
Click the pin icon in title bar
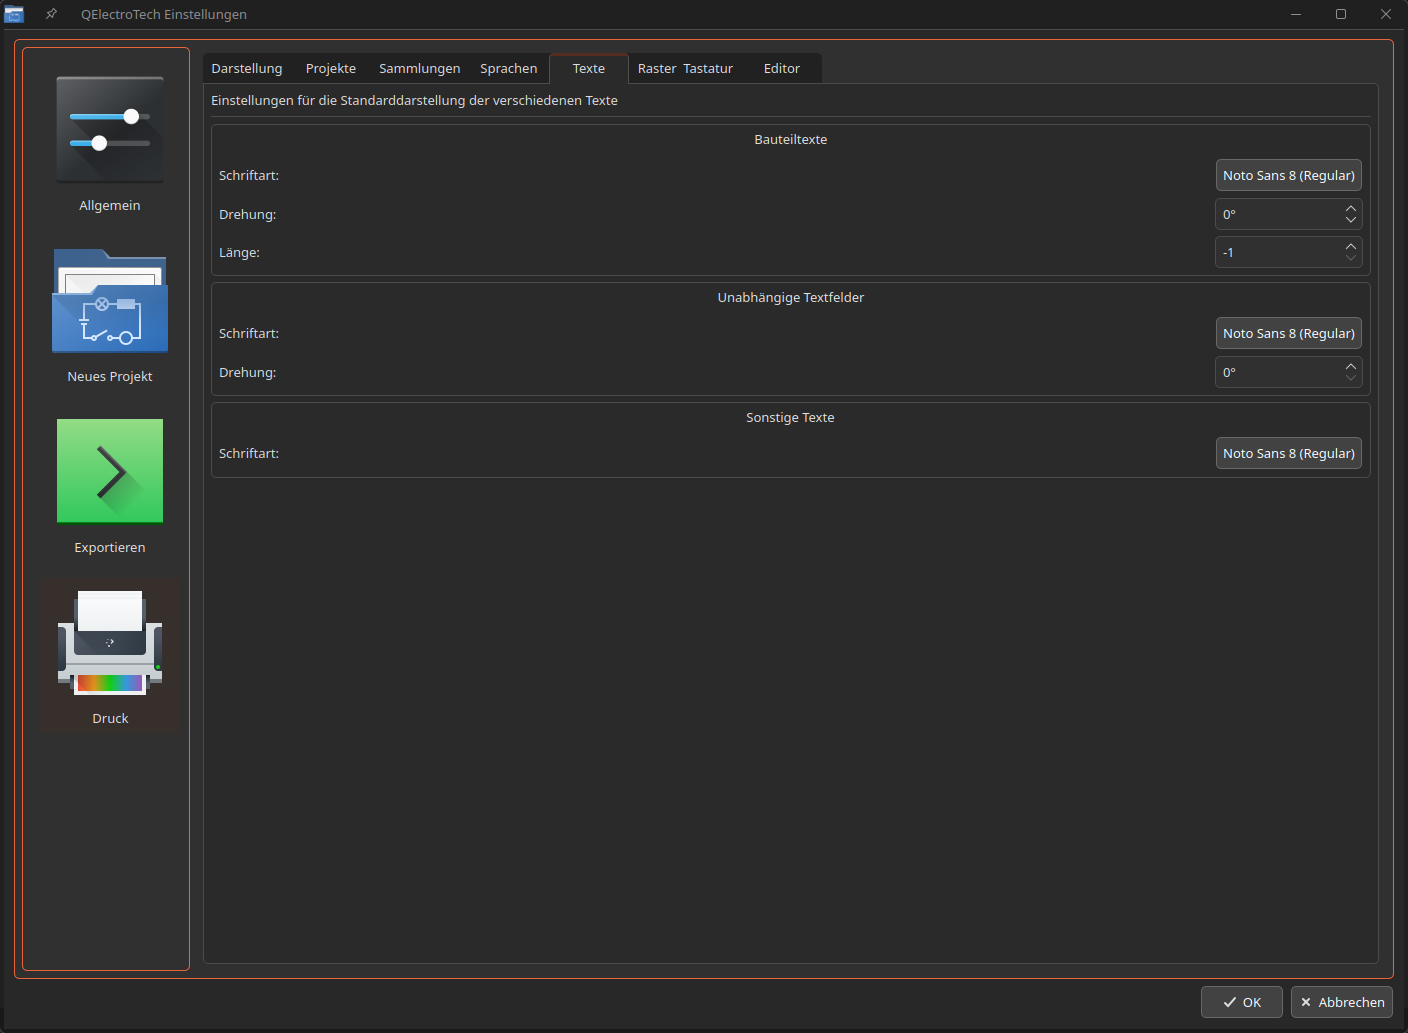(x=51, y=14)
